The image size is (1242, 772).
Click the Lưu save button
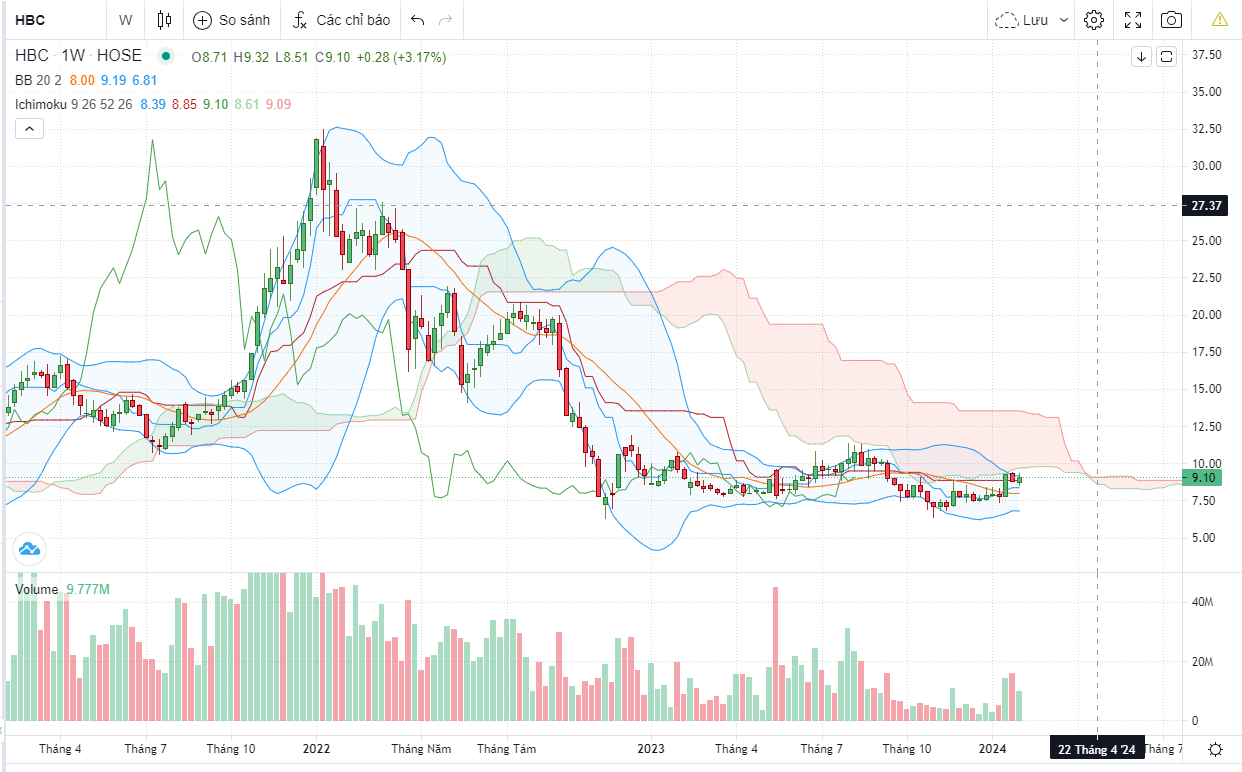[x=1023, y=20]
